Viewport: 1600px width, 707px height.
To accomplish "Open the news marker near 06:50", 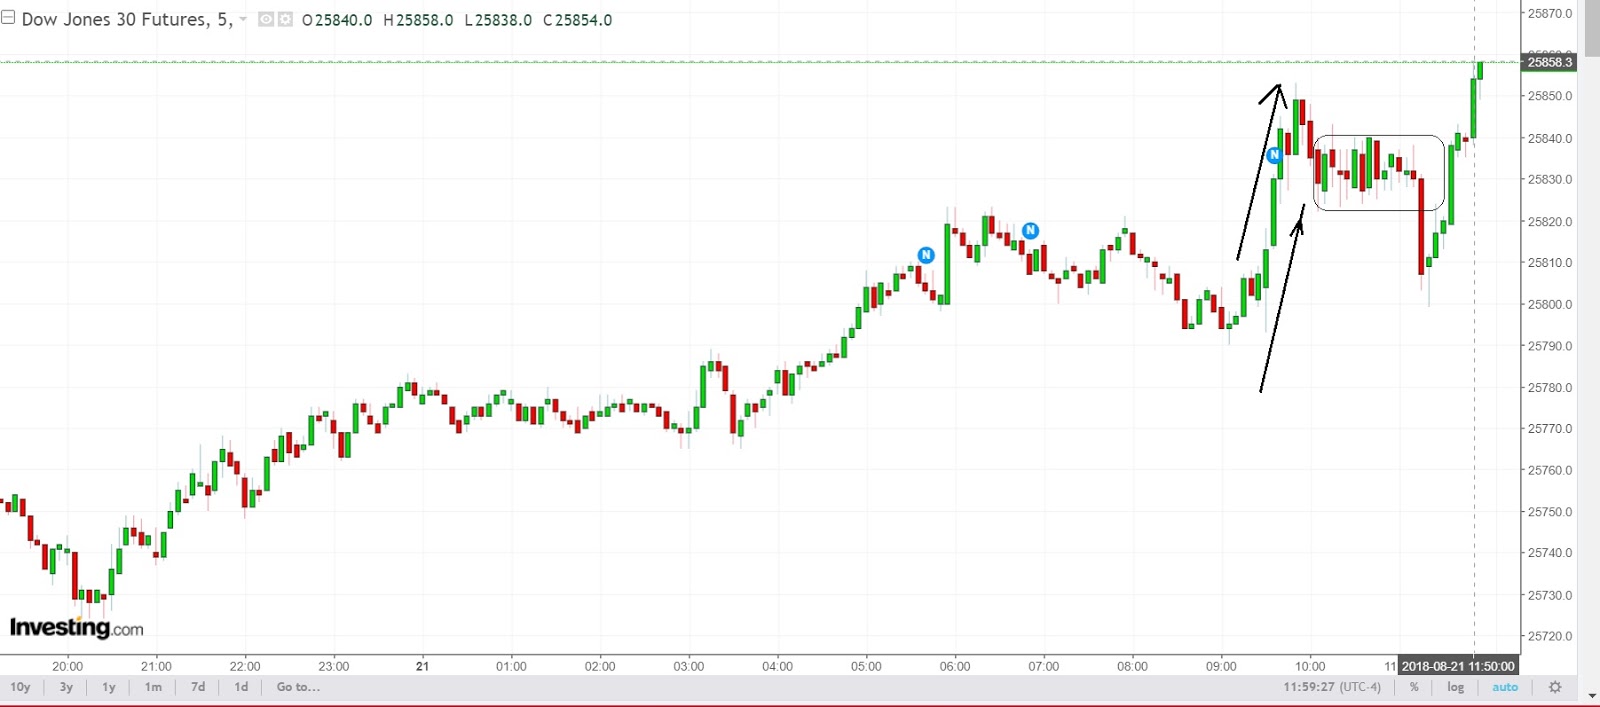I will pos(1030,231).
